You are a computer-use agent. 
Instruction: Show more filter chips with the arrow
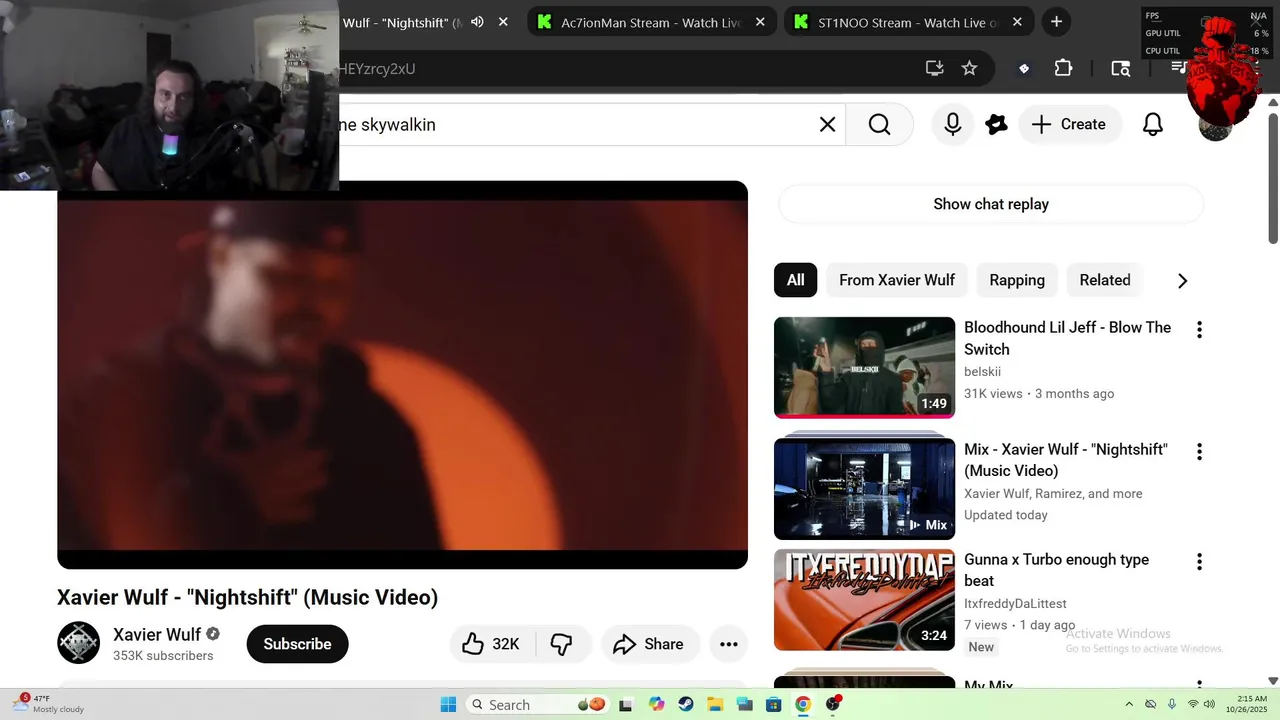[x=1182, y=281]
